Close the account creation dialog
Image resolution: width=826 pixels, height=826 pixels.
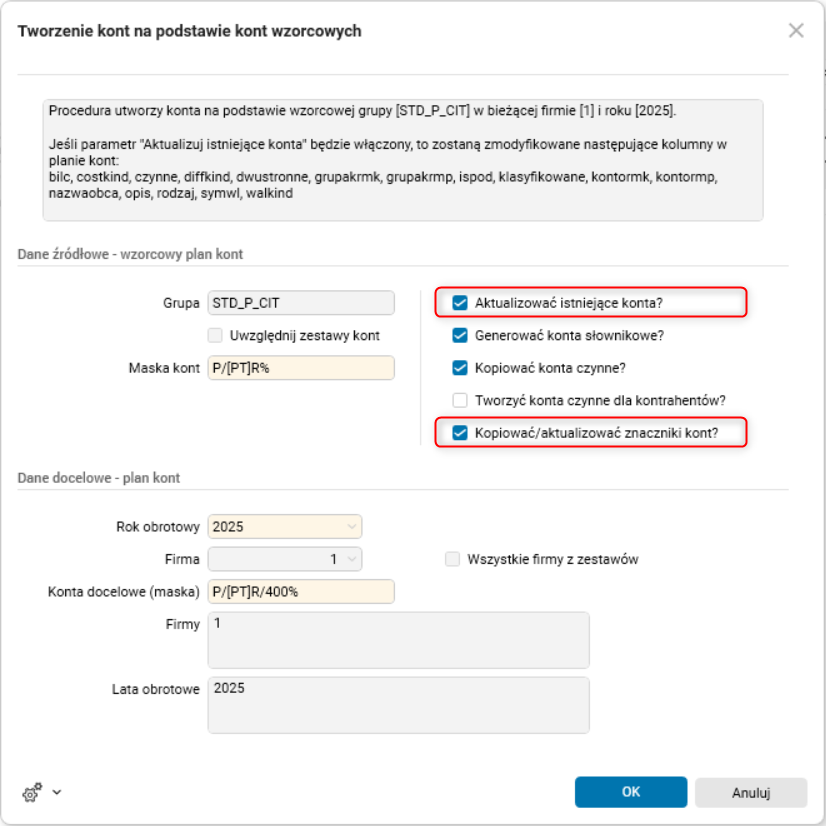796,31
